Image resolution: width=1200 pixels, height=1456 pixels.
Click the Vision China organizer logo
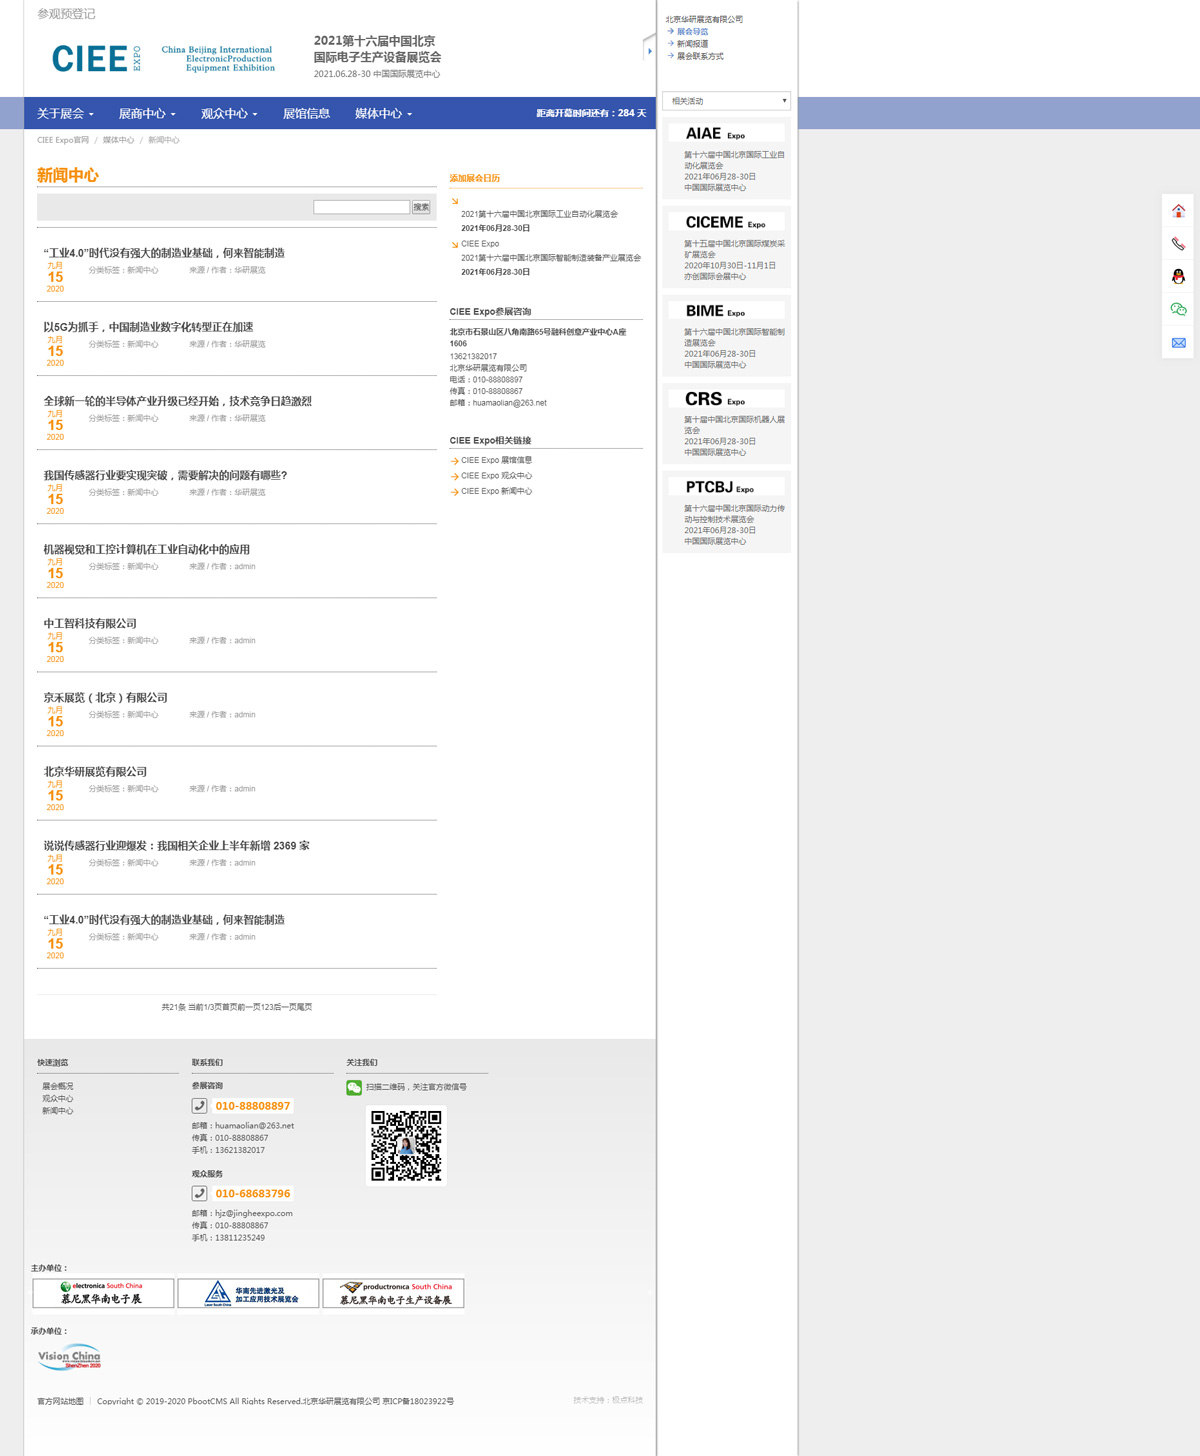[x=69, y=1357]
